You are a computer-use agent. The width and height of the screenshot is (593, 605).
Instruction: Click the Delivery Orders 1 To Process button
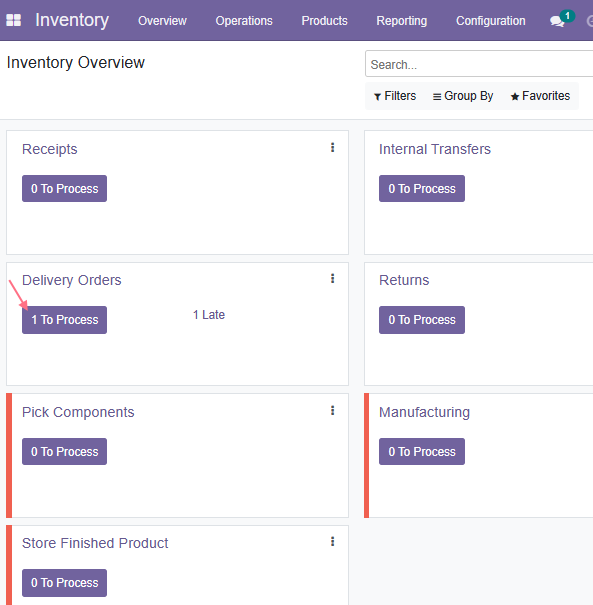click(x=64, y=320)
